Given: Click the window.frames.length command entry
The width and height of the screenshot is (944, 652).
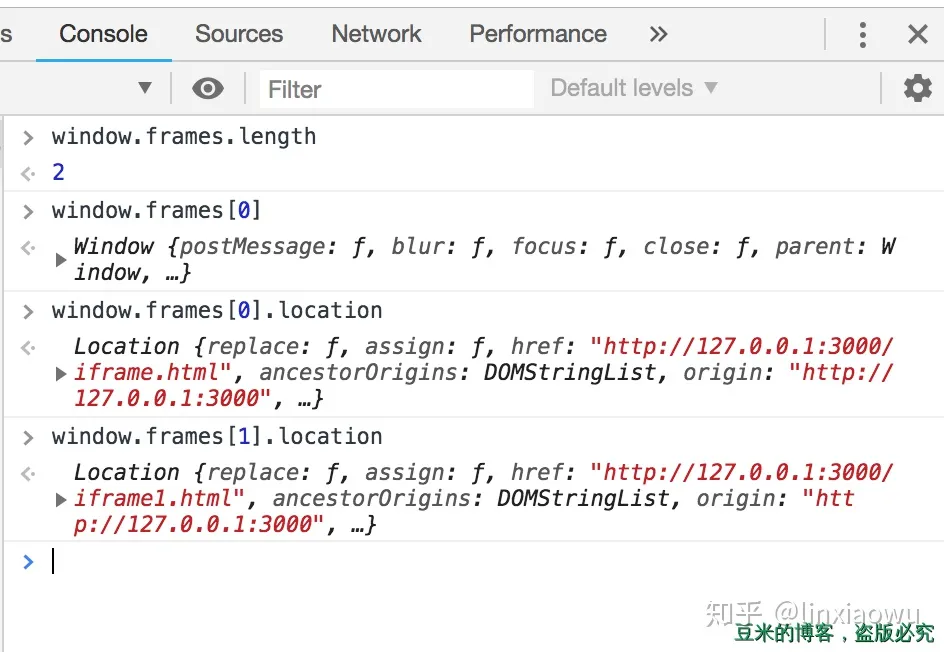Looking at the screenshot, I should click(x=184, y=137).
